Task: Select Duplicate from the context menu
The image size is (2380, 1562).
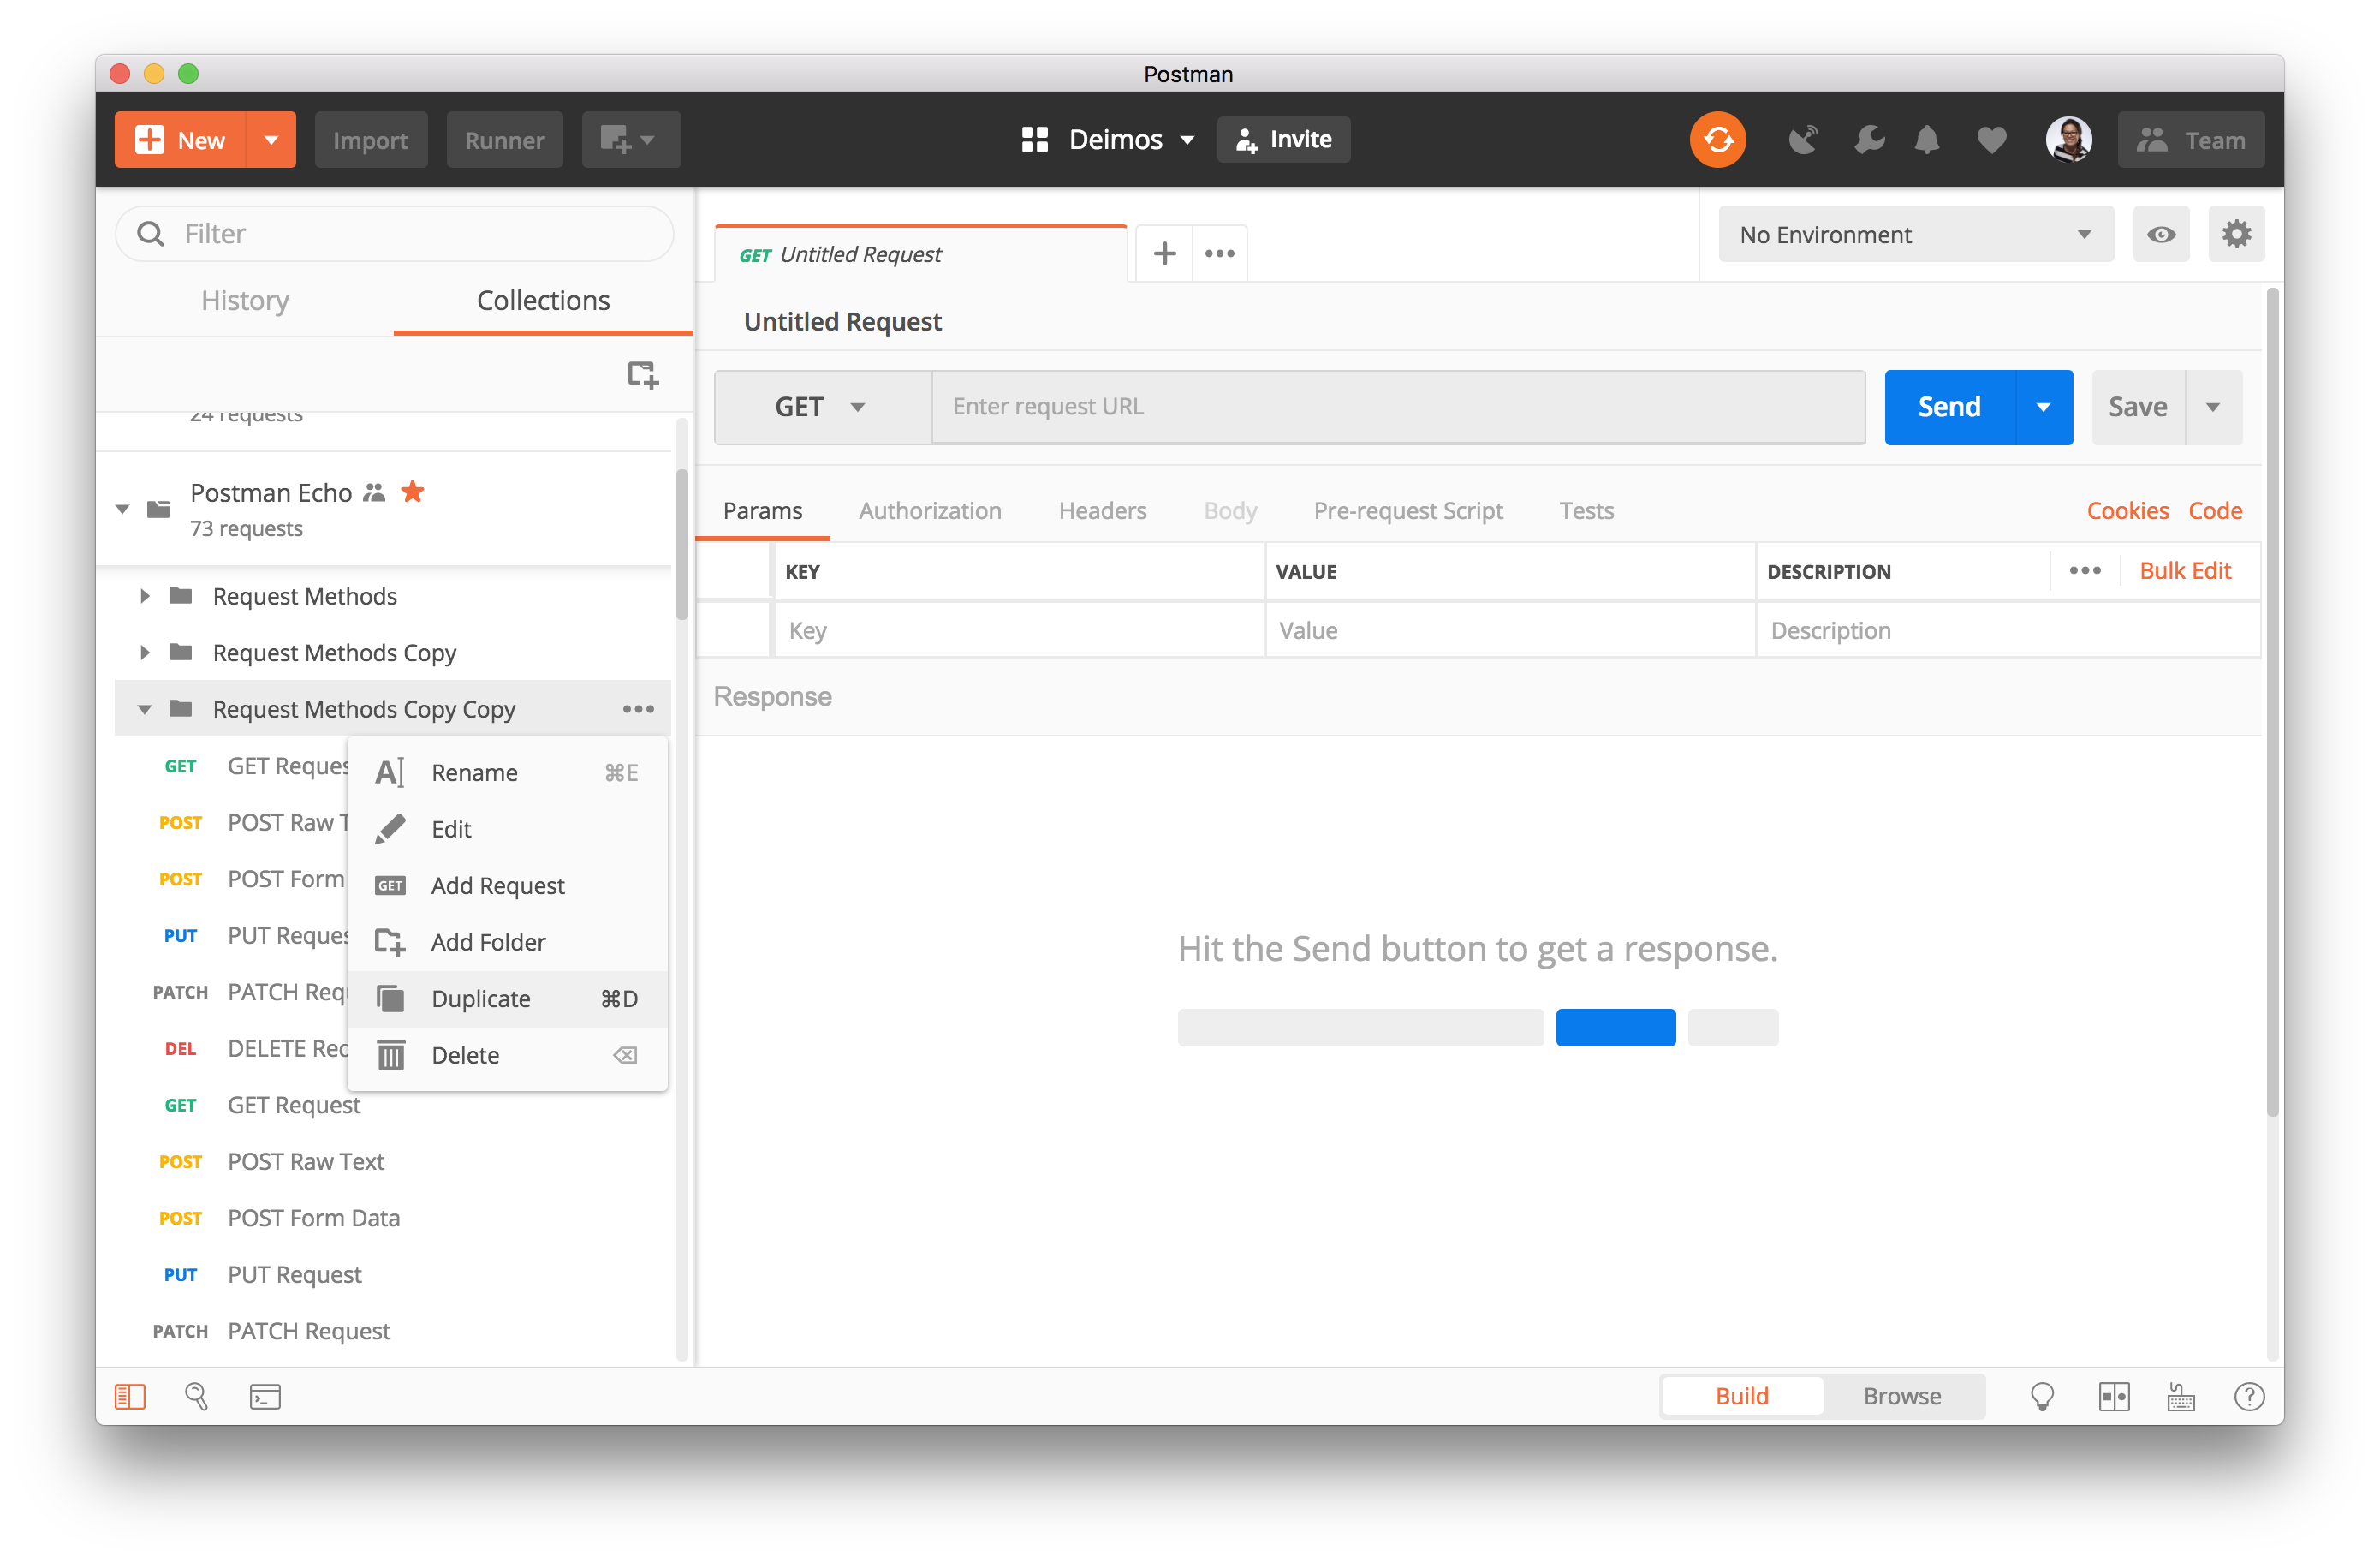Action: point(481,998)
